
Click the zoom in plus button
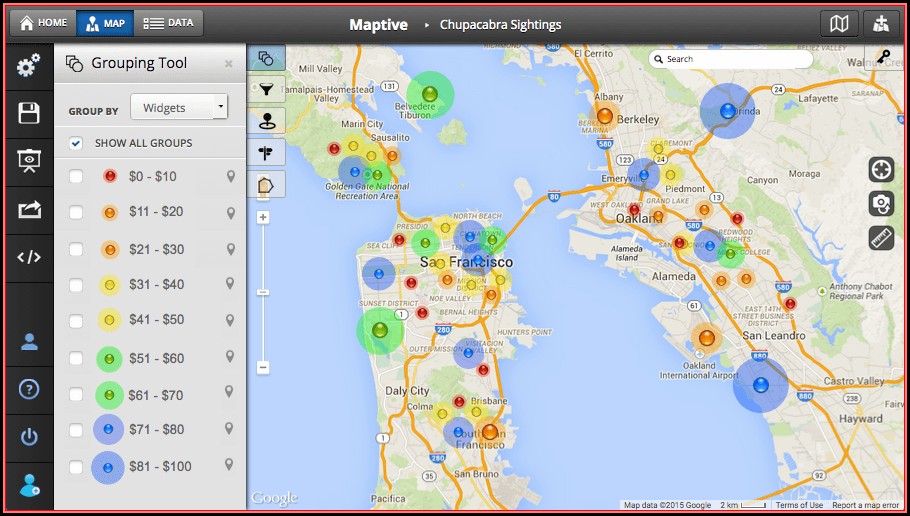pyautogui.click(x=263, y=217)
